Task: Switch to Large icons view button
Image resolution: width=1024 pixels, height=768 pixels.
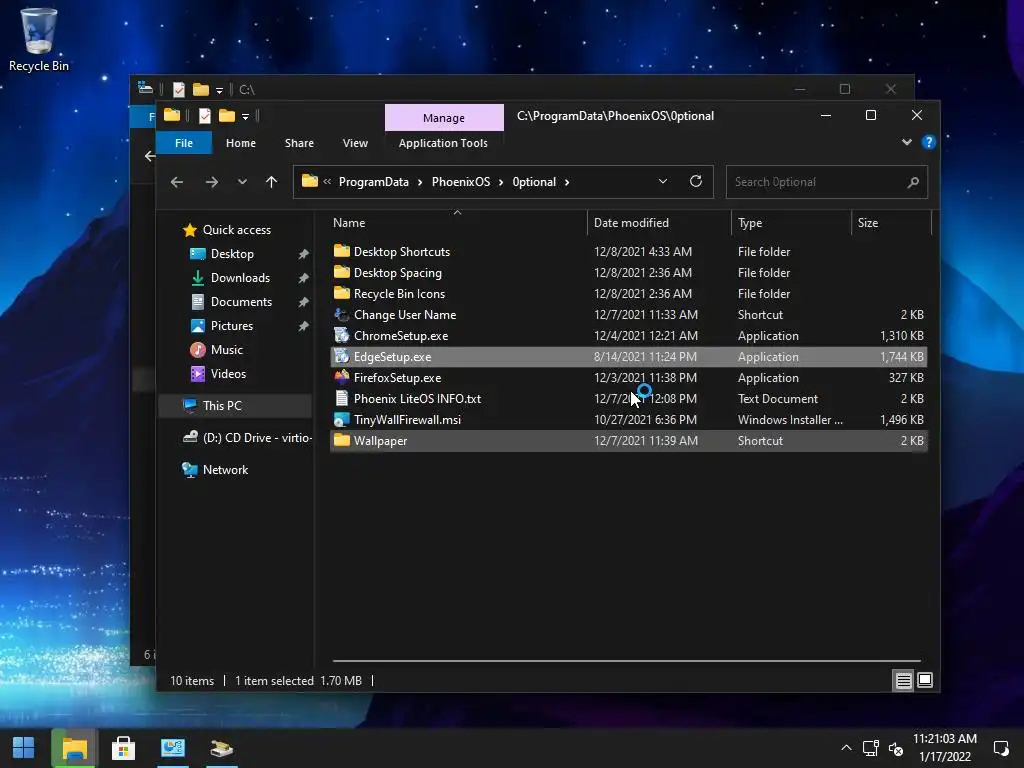Action: 925,680
